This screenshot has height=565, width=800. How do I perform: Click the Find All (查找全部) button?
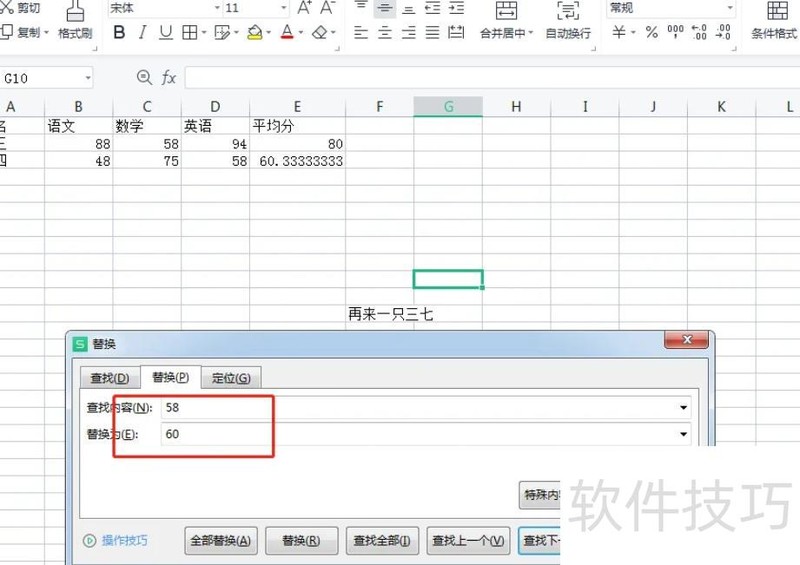[x=382, y=541]
